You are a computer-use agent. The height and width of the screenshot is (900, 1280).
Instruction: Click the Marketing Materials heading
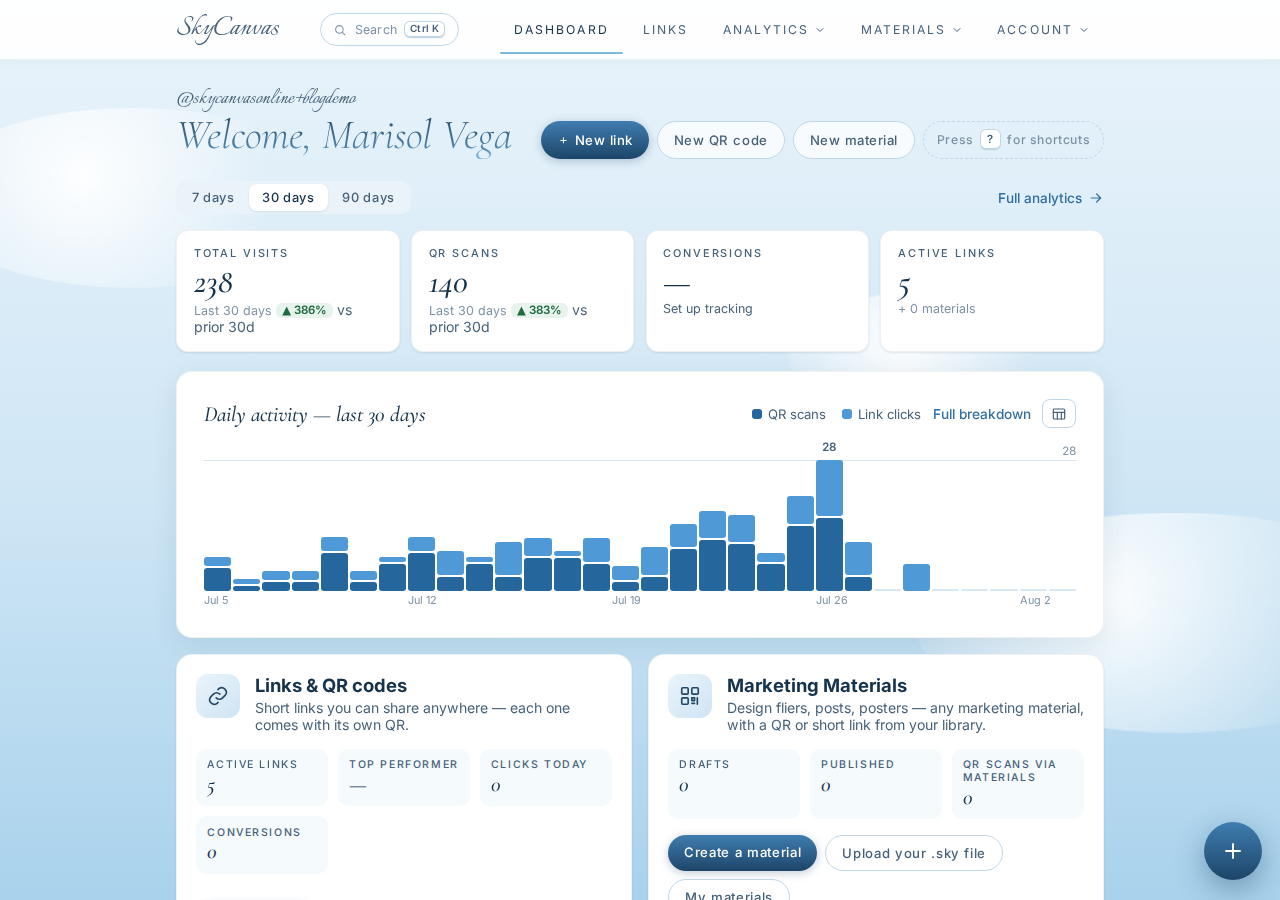tap(817, 685)
